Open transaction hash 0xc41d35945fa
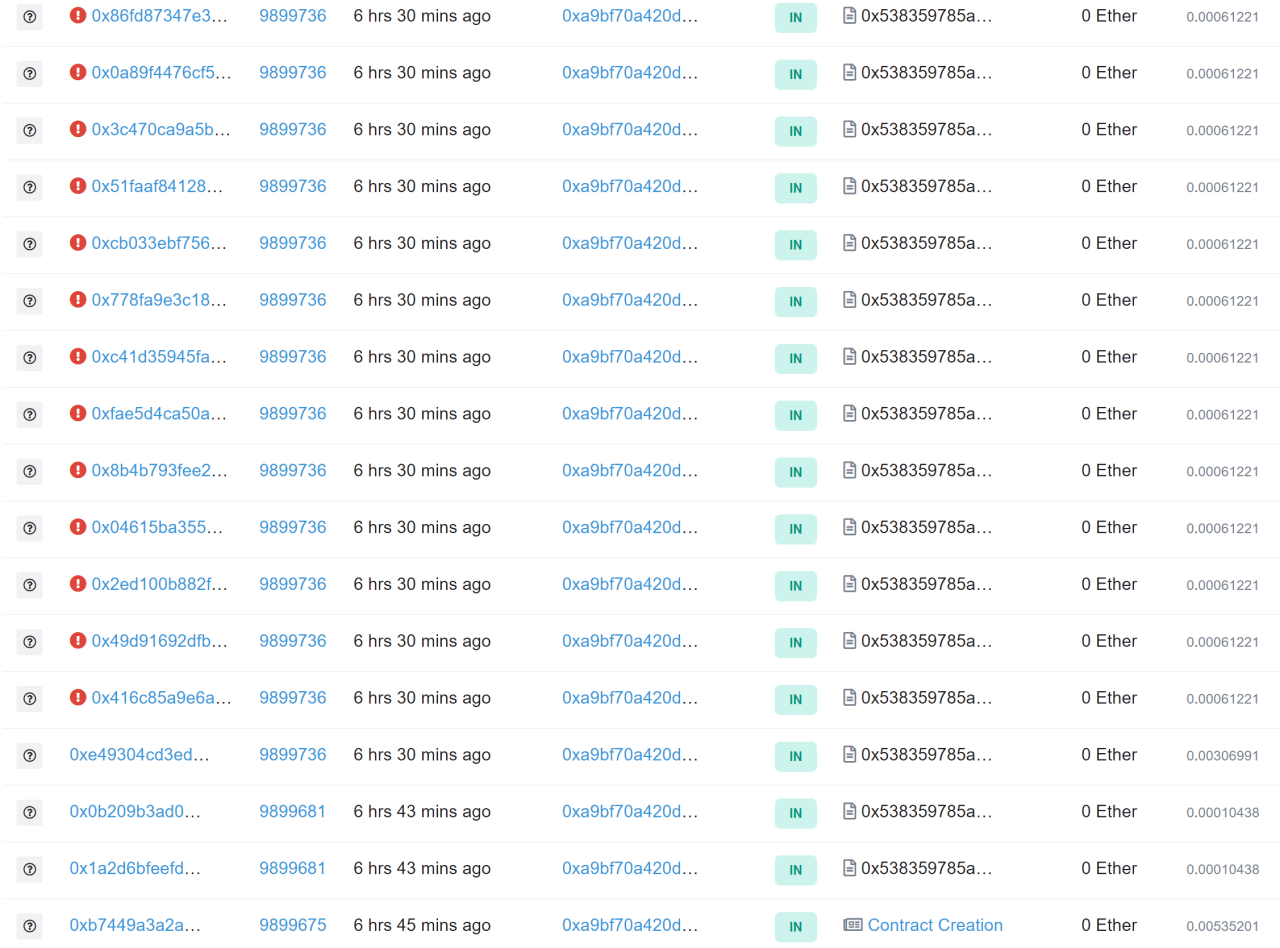 pyautogui.click(x=159, y=357)
